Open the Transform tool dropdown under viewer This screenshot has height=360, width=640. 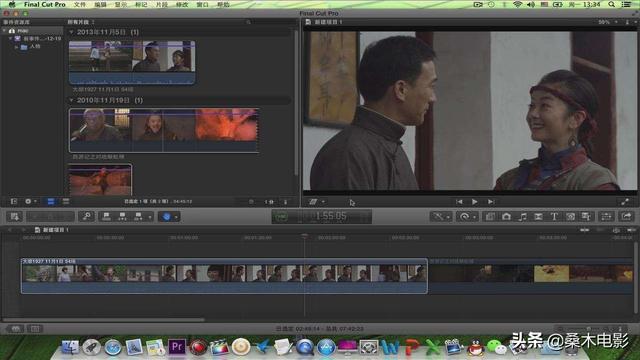317,202
